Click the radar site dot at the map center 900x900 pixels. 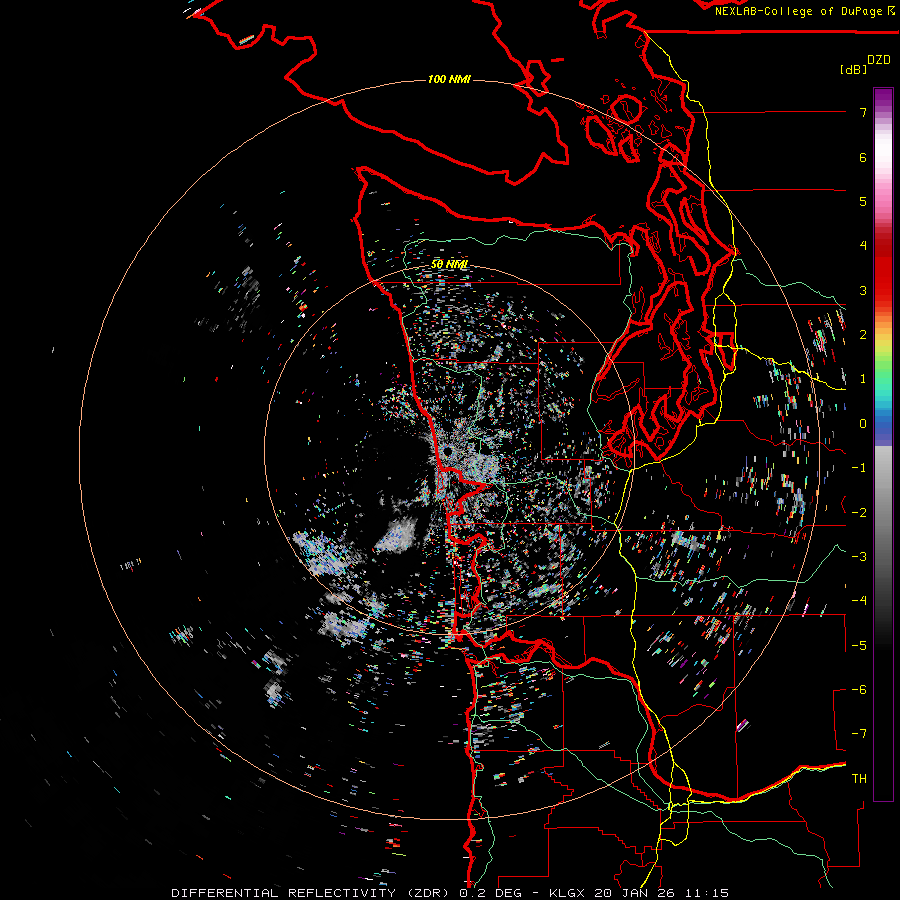click(x=447, y=452)
